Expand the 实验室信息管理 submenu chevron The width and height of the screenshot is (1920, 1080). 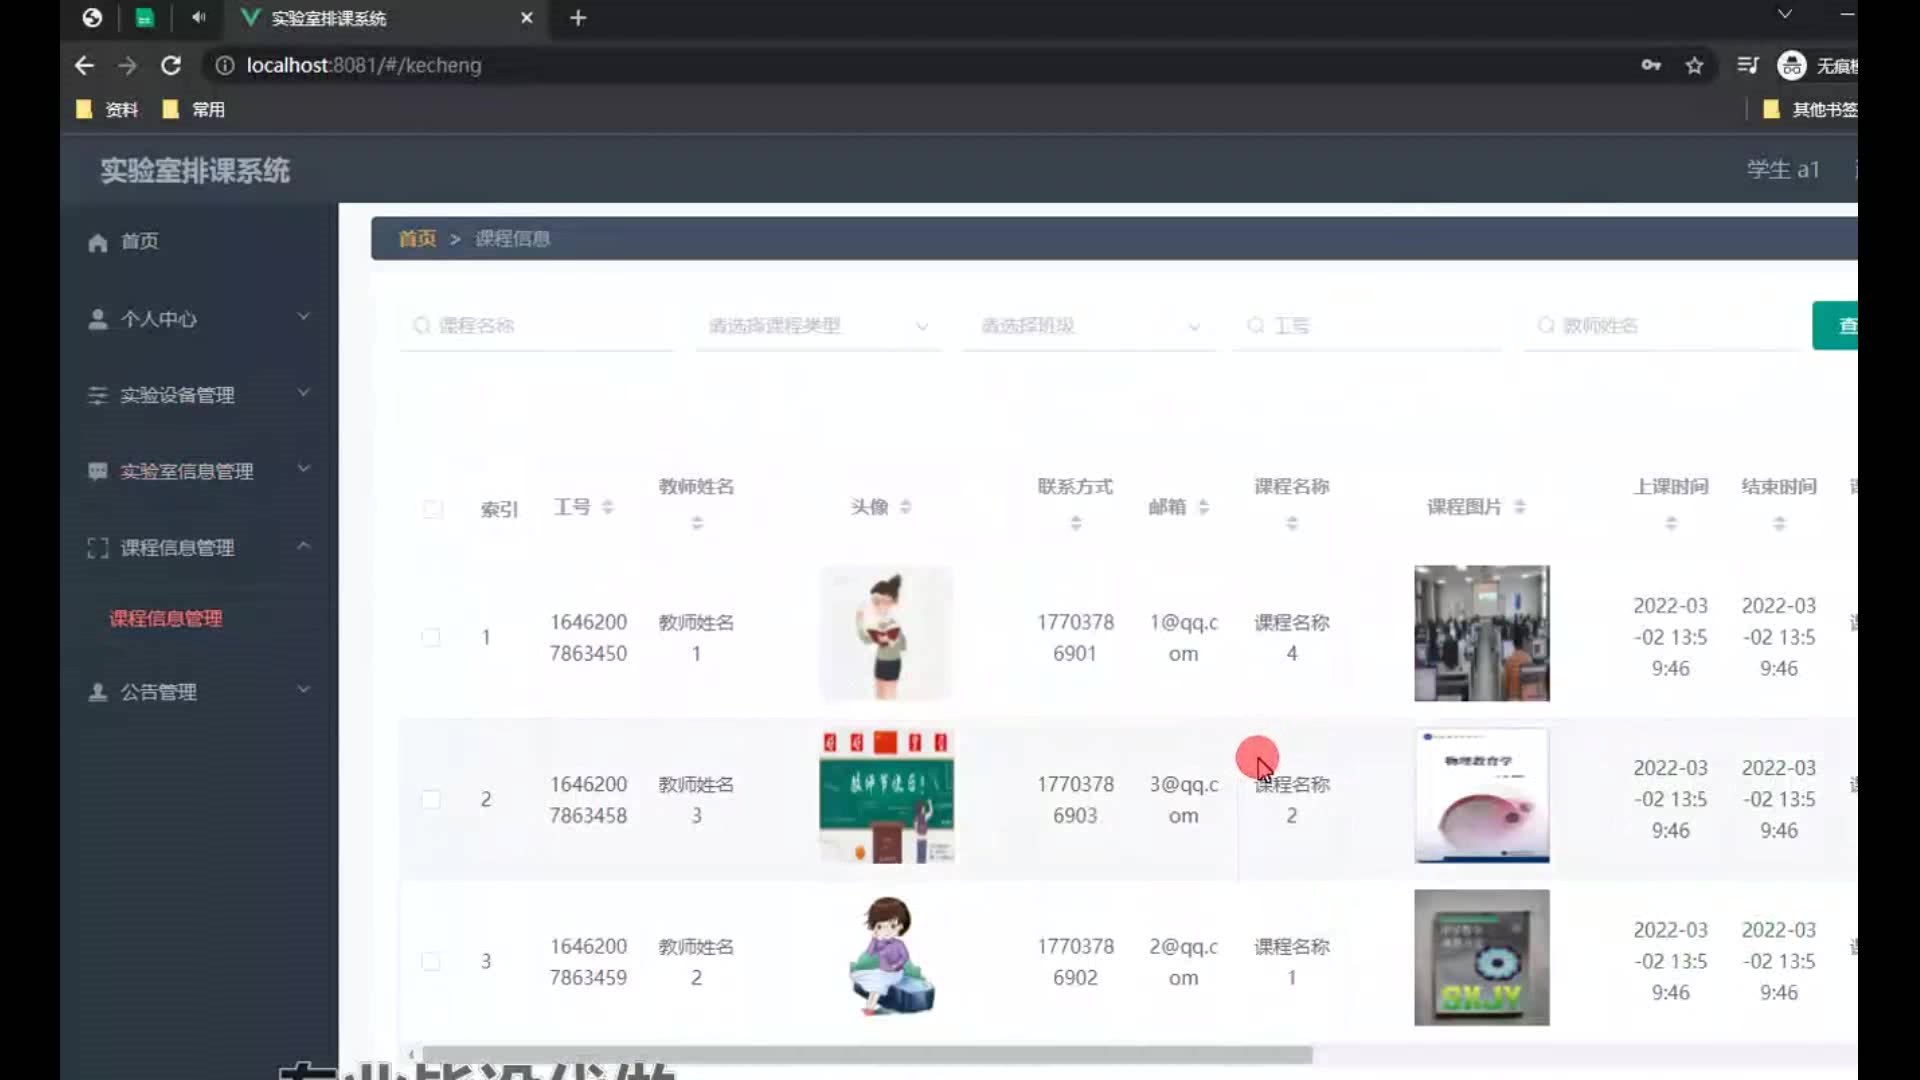pos(304,469)
